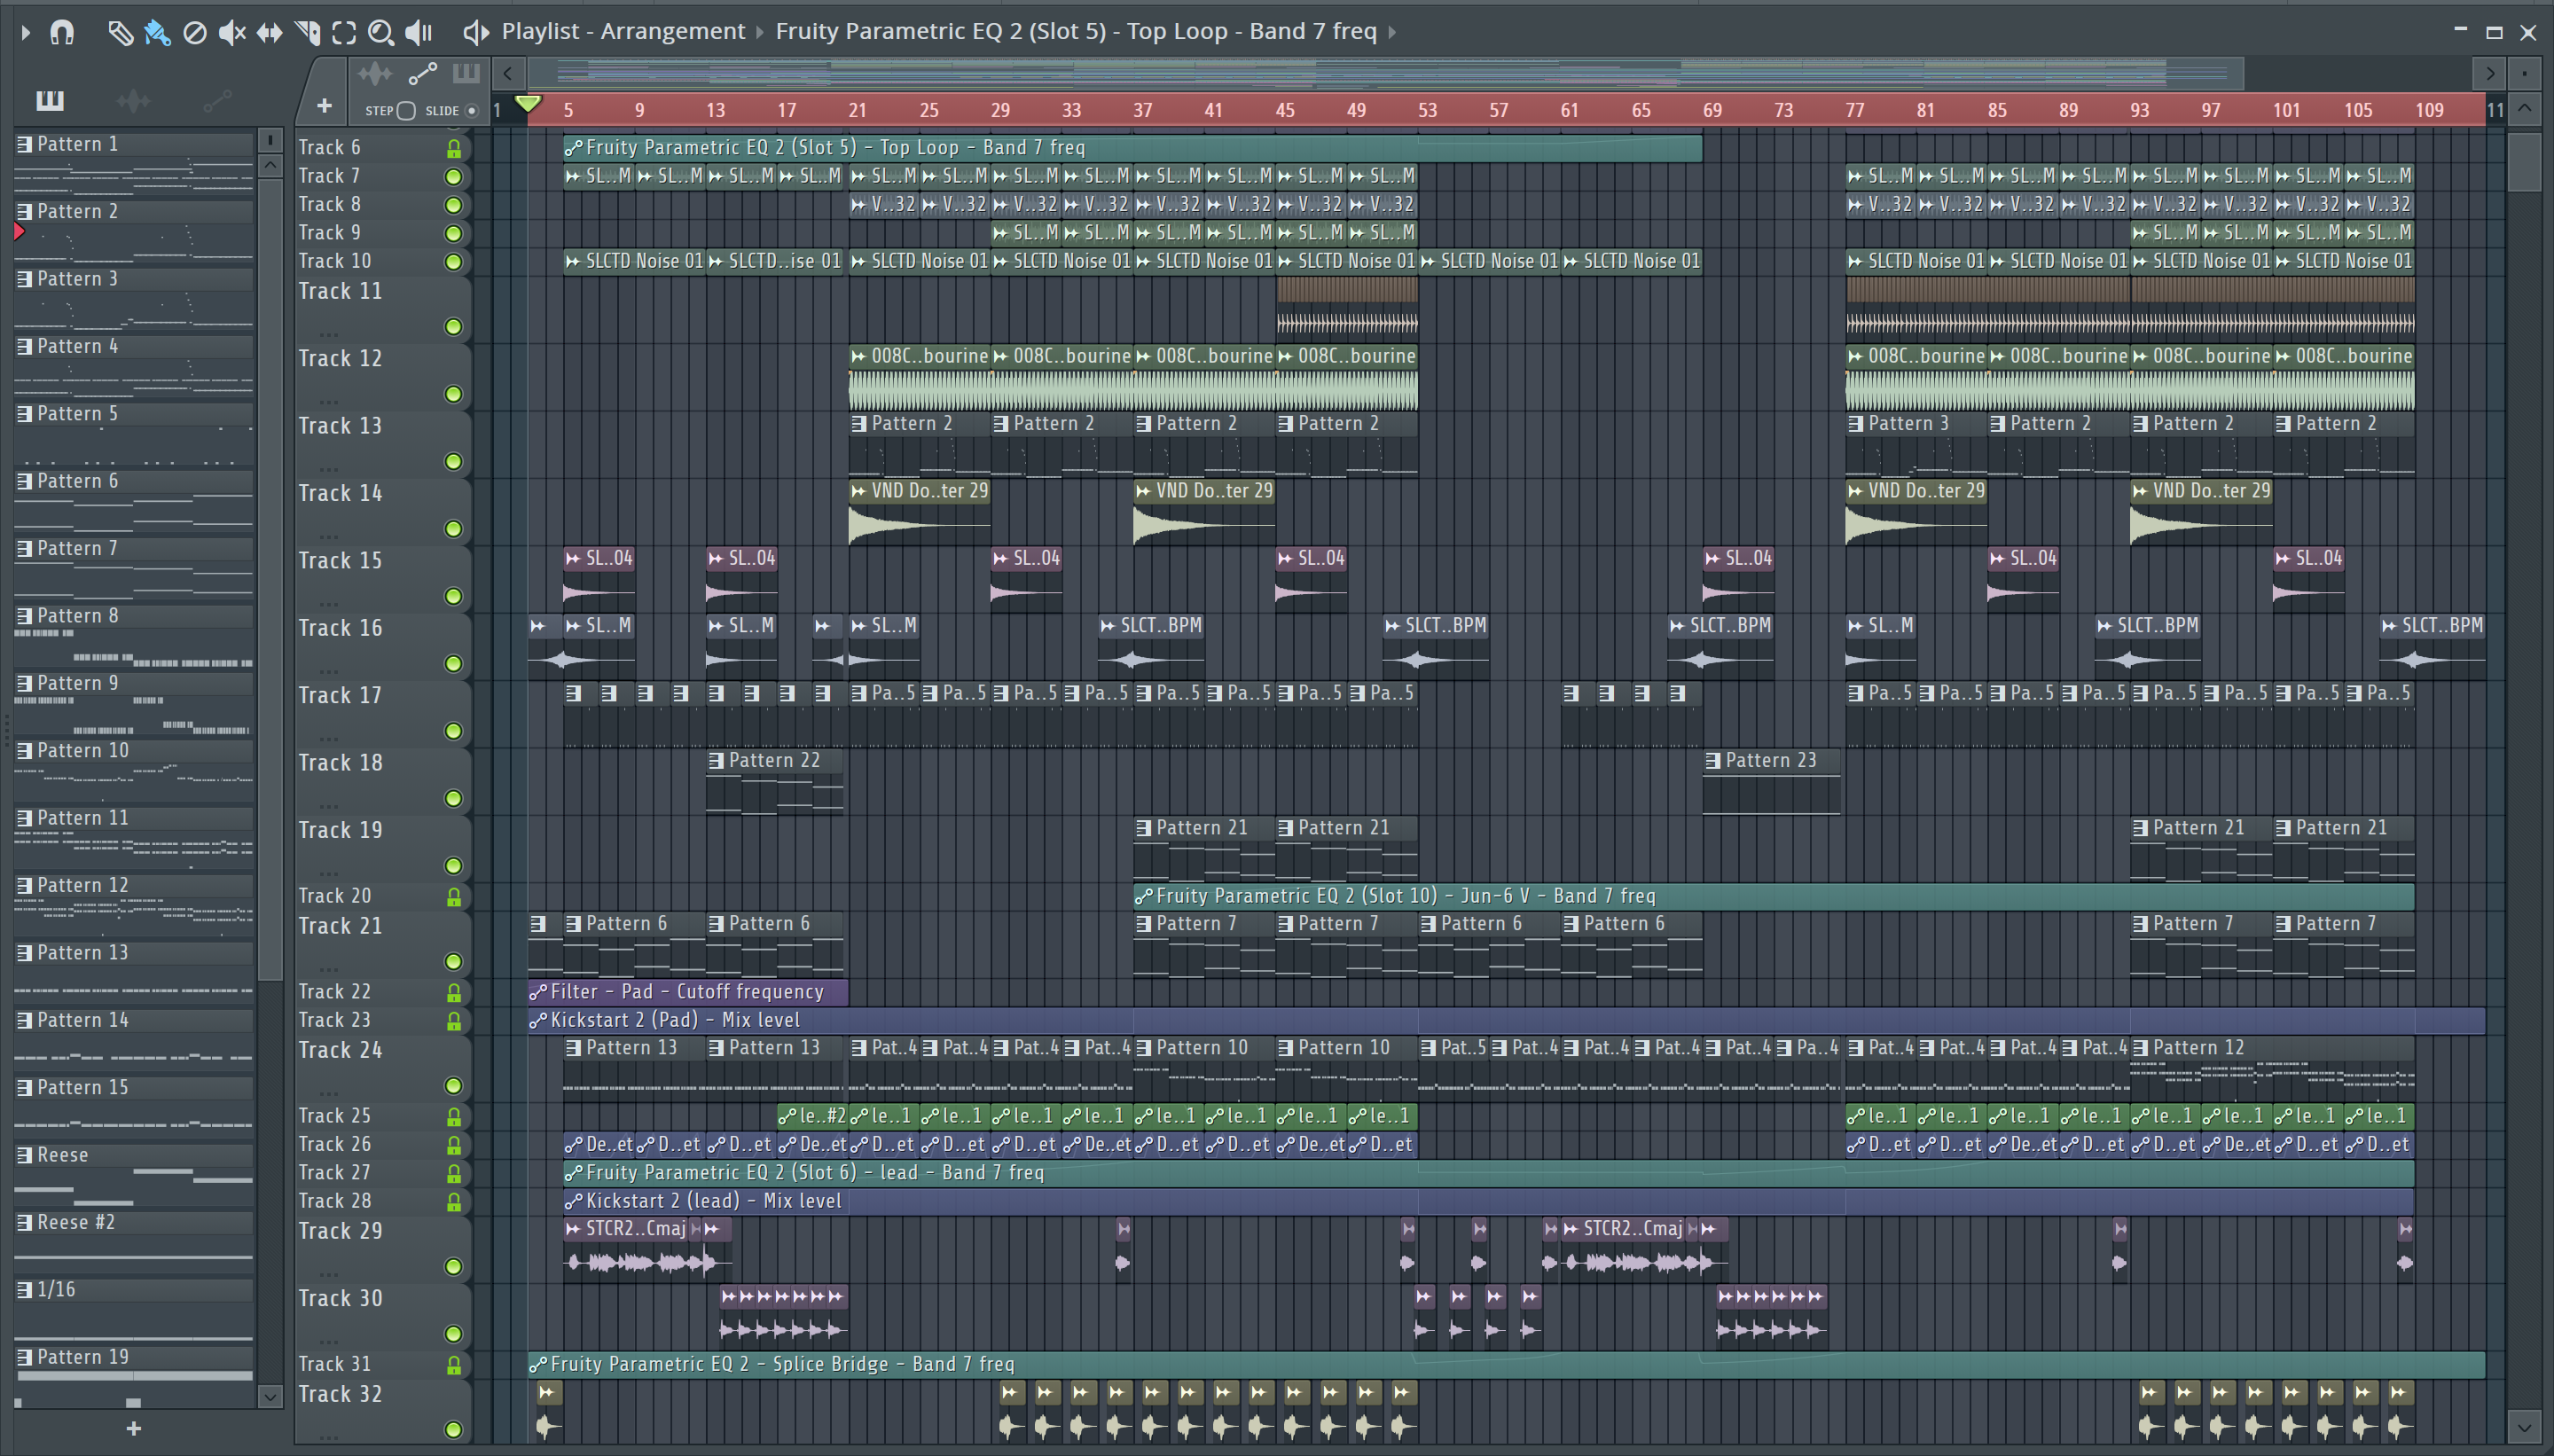Mute Track 10 via green dot
This screenshot has width=2554, height=1456.
pyautogui.click(x=453, y=262)
